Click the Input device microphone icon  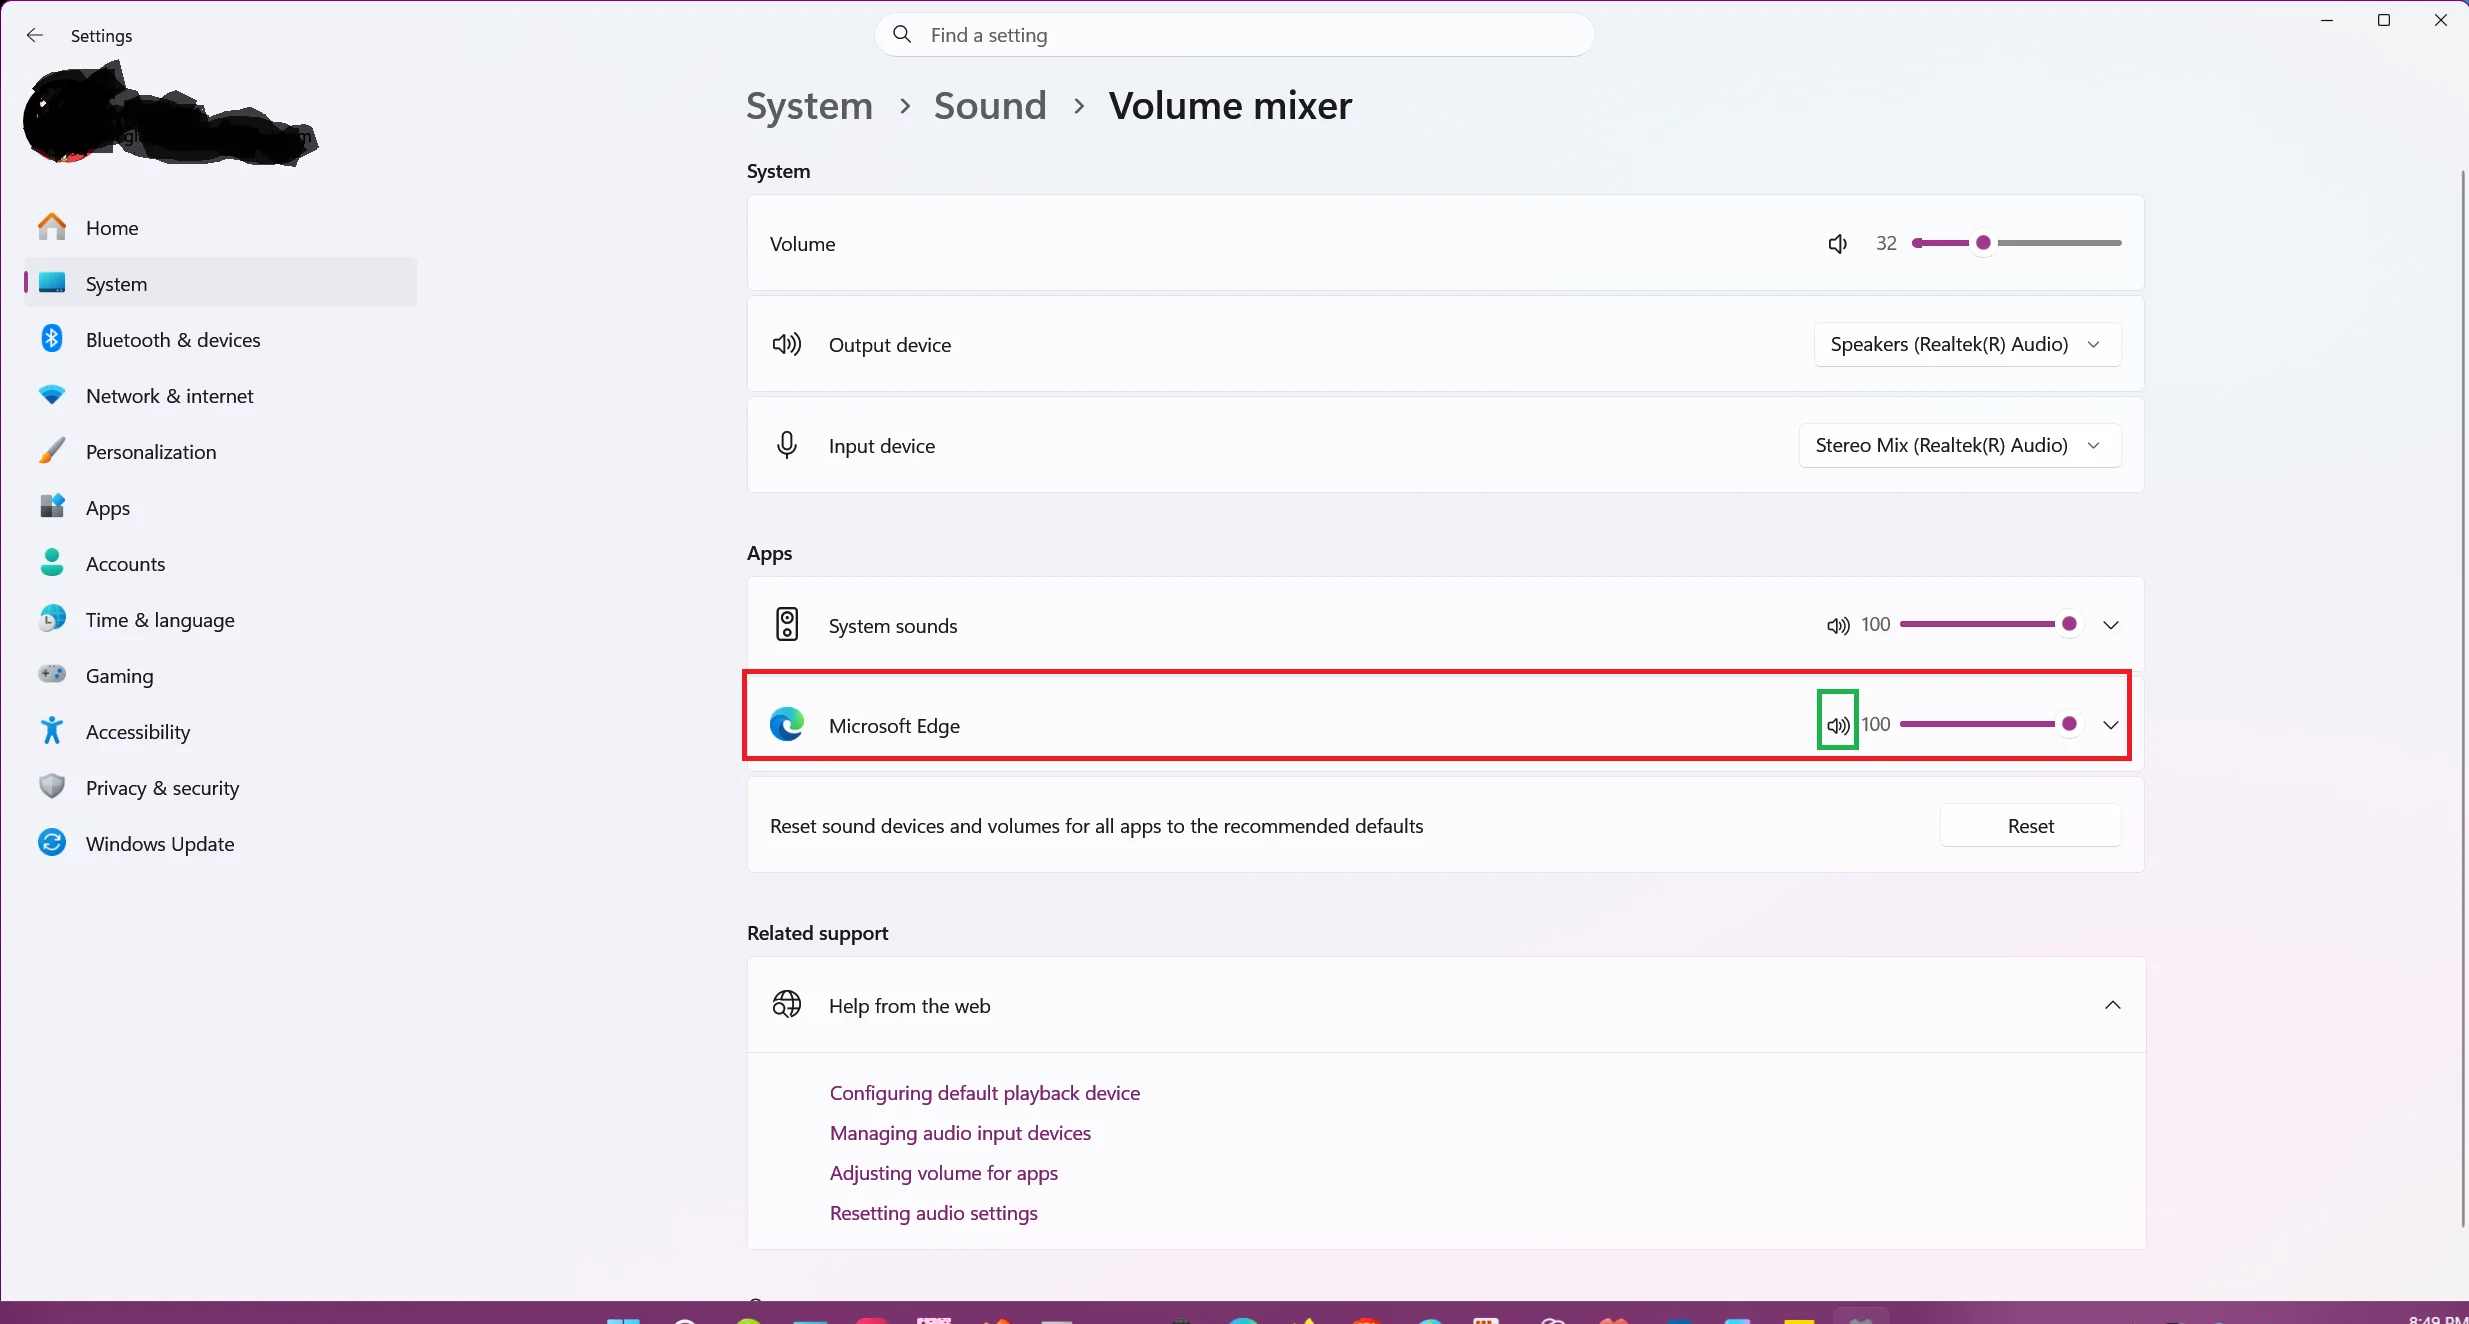coord(787,445)
